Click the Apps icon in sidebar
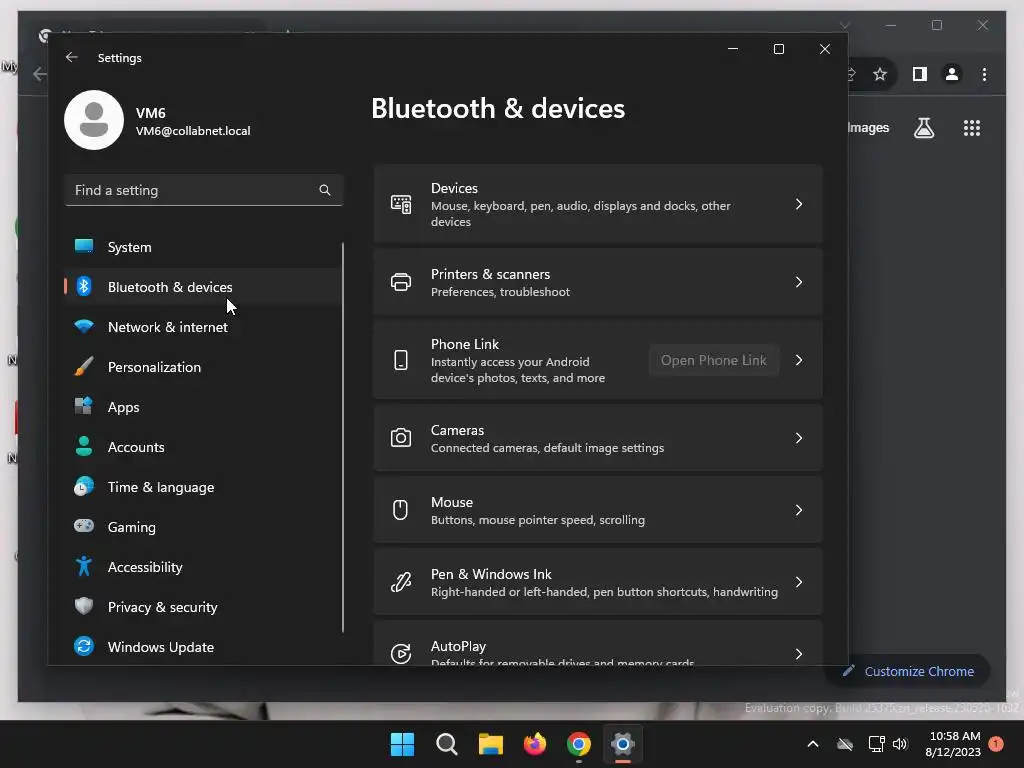This screenshot has height=768, width=1024. pos(84,406)
